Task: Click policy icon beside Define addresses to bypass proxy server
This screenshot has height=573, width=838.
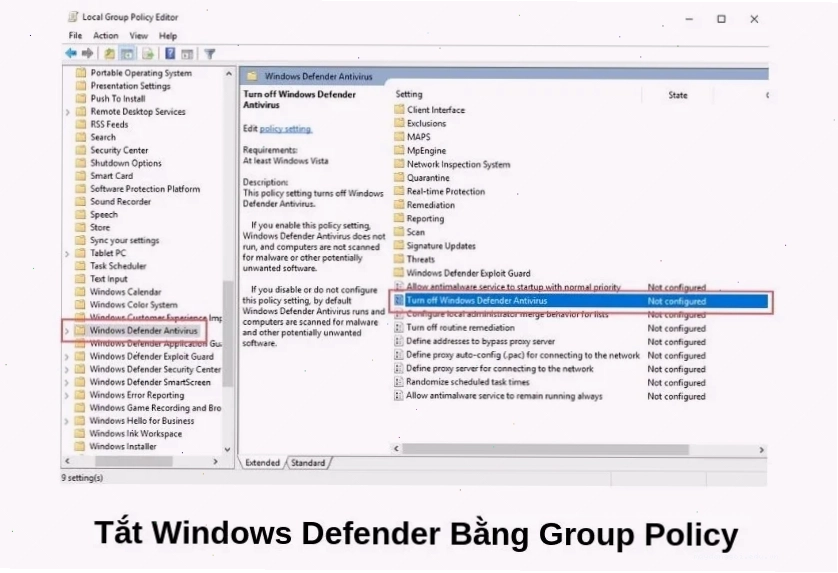Action: click(398, 341)
